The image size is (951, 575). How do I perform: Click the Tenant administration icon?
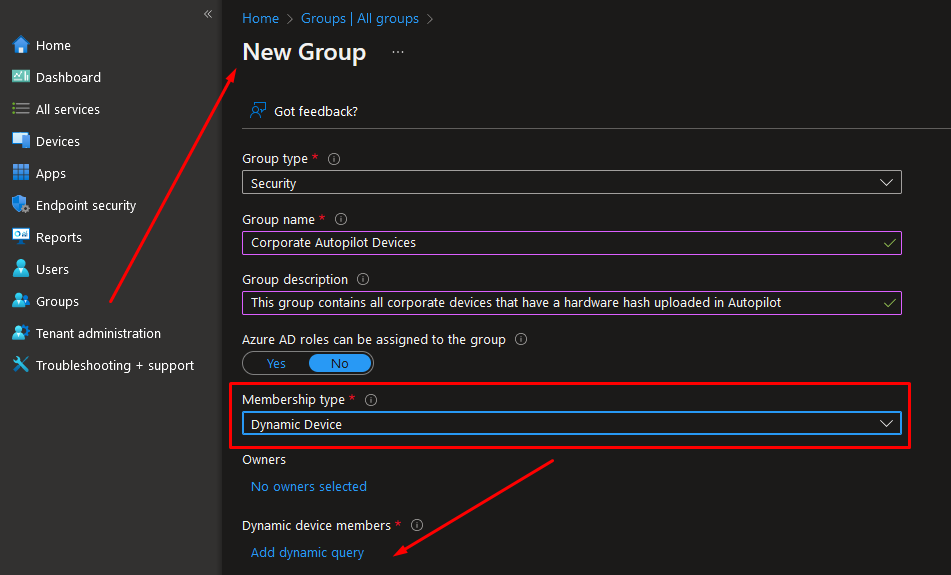(x=21, y=332)
